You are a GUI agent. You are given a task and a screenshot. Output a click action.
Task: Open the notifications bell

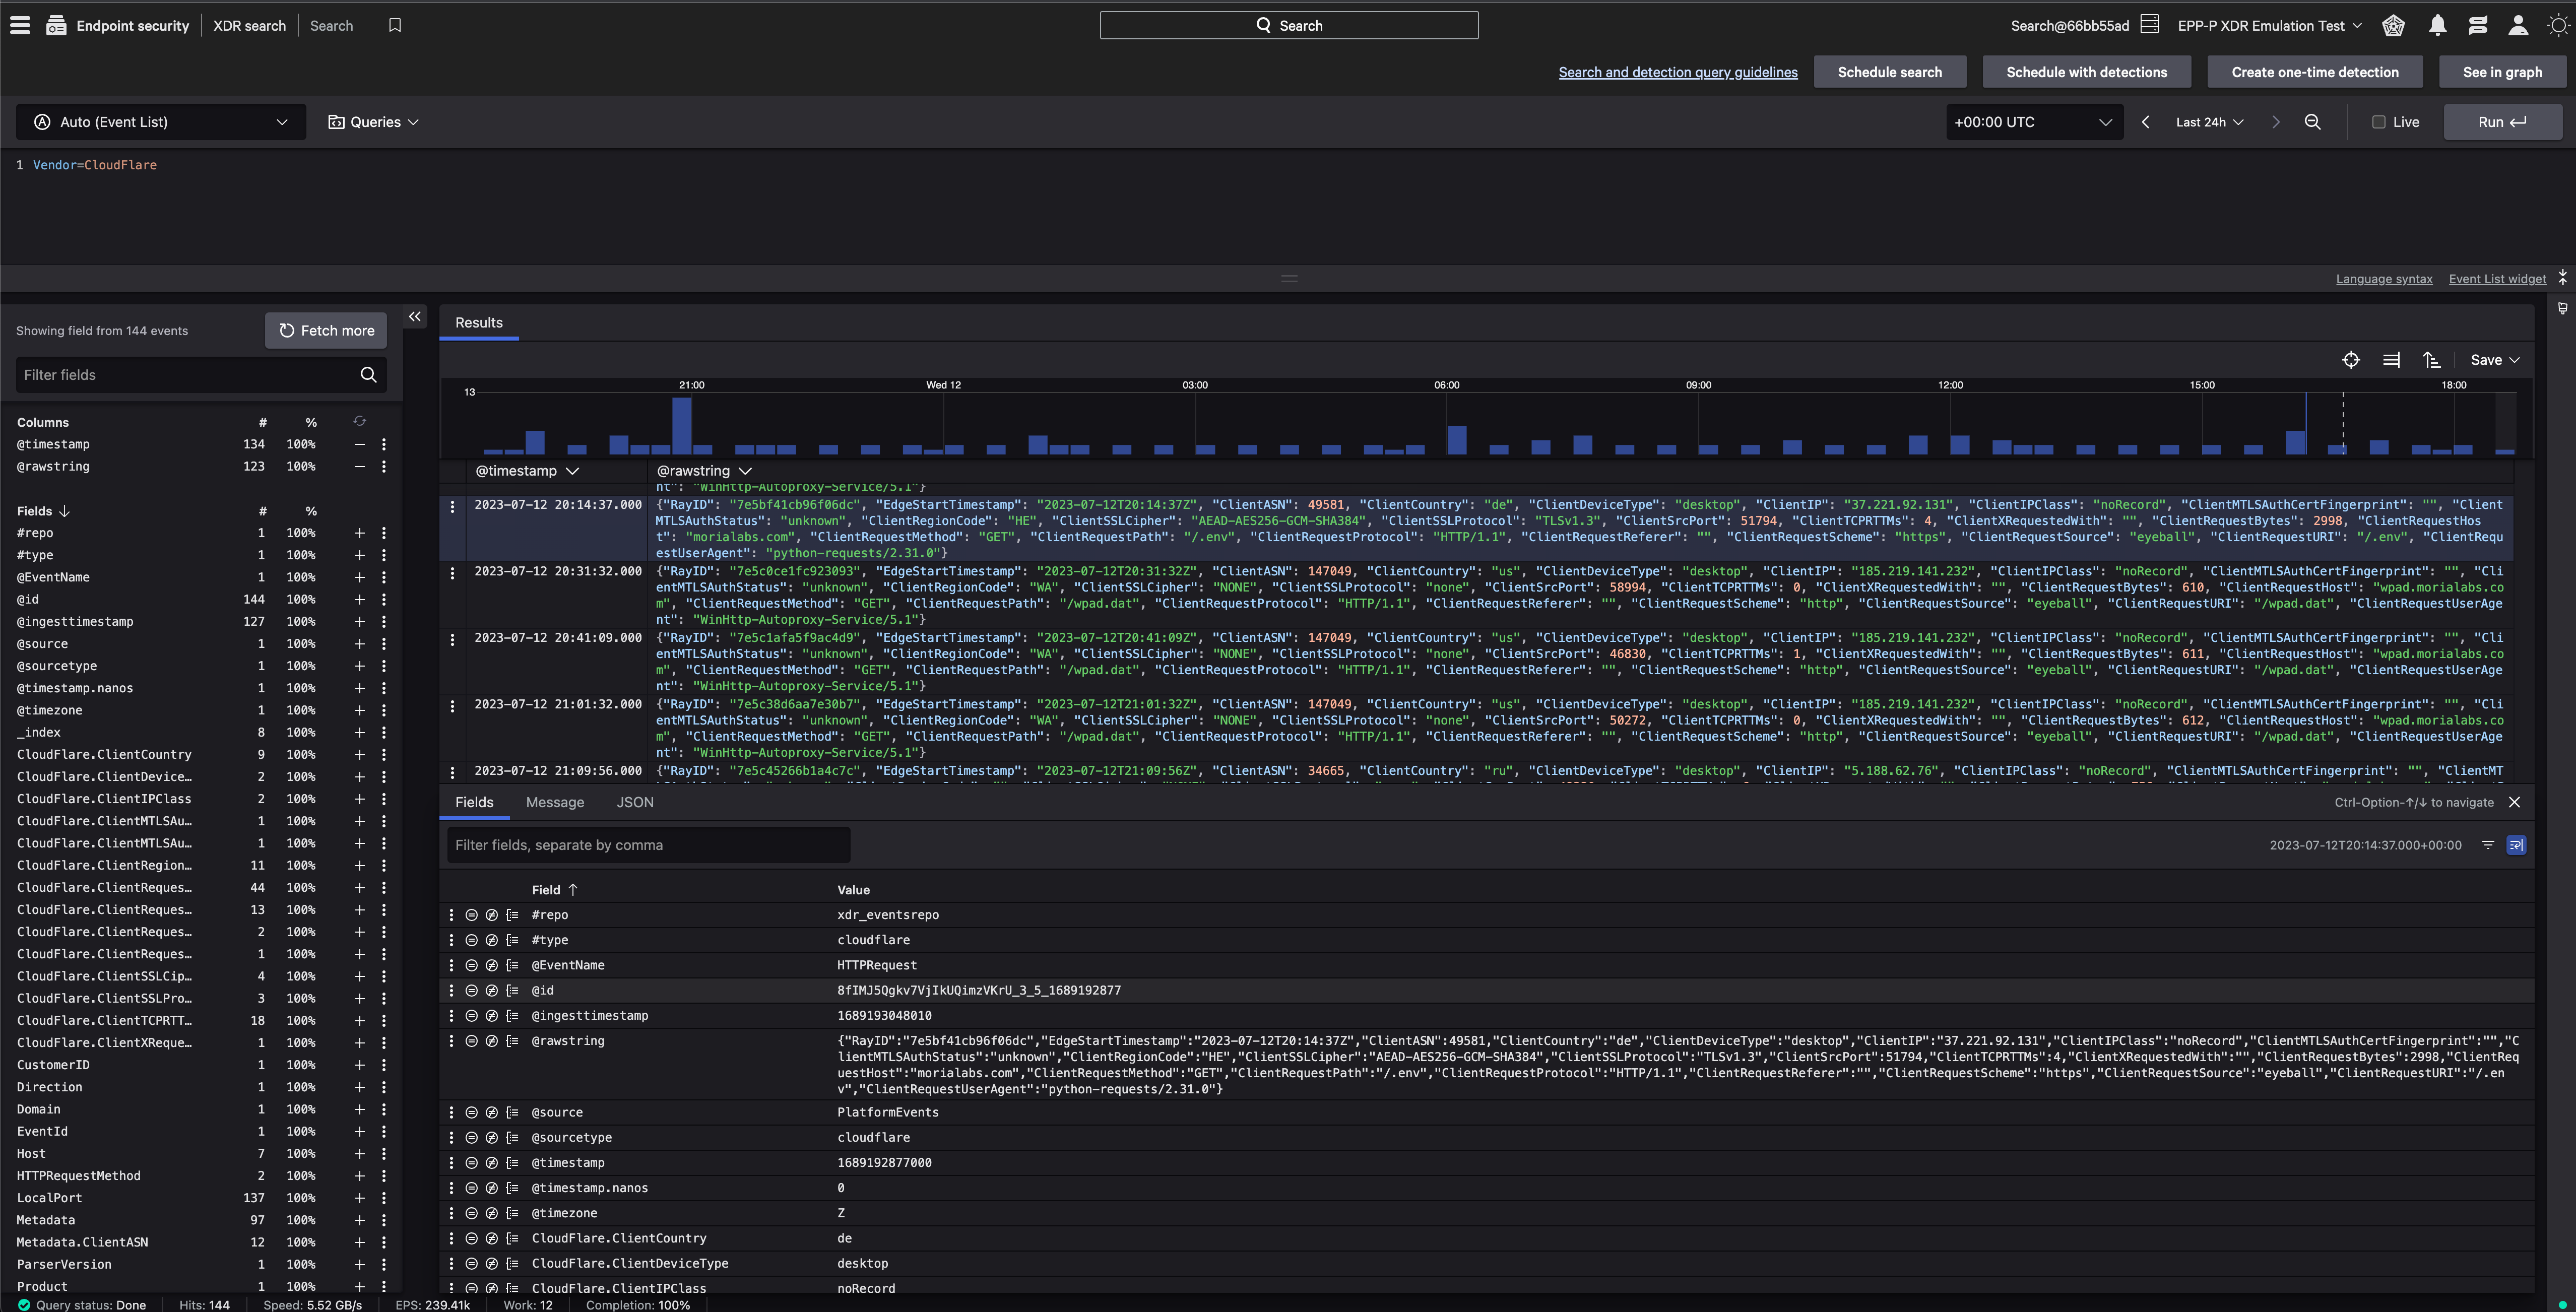[x=2437, y=26]
